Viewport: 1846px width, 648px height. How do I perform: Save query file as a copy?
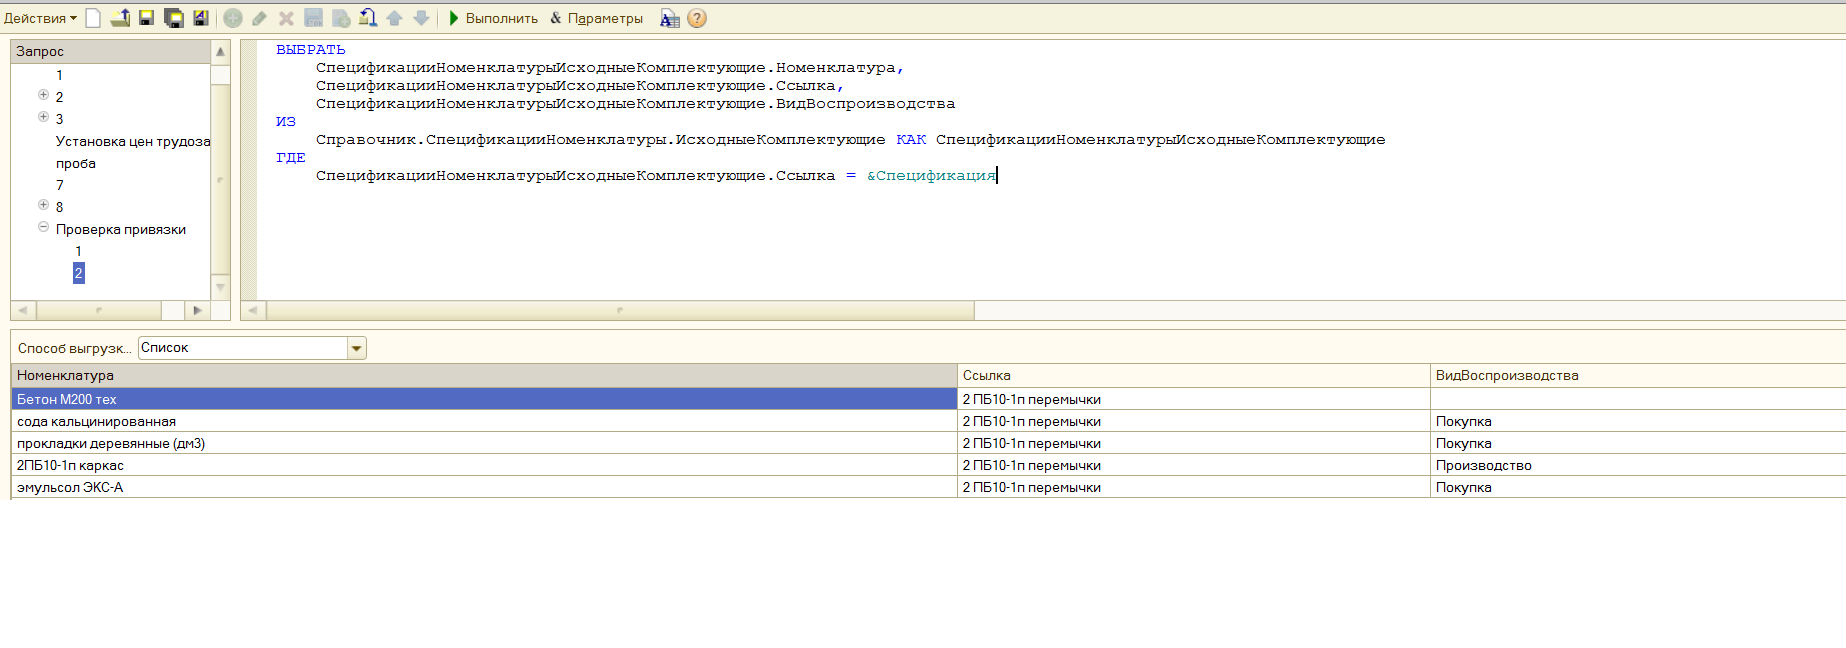click(x=201, y=18)
